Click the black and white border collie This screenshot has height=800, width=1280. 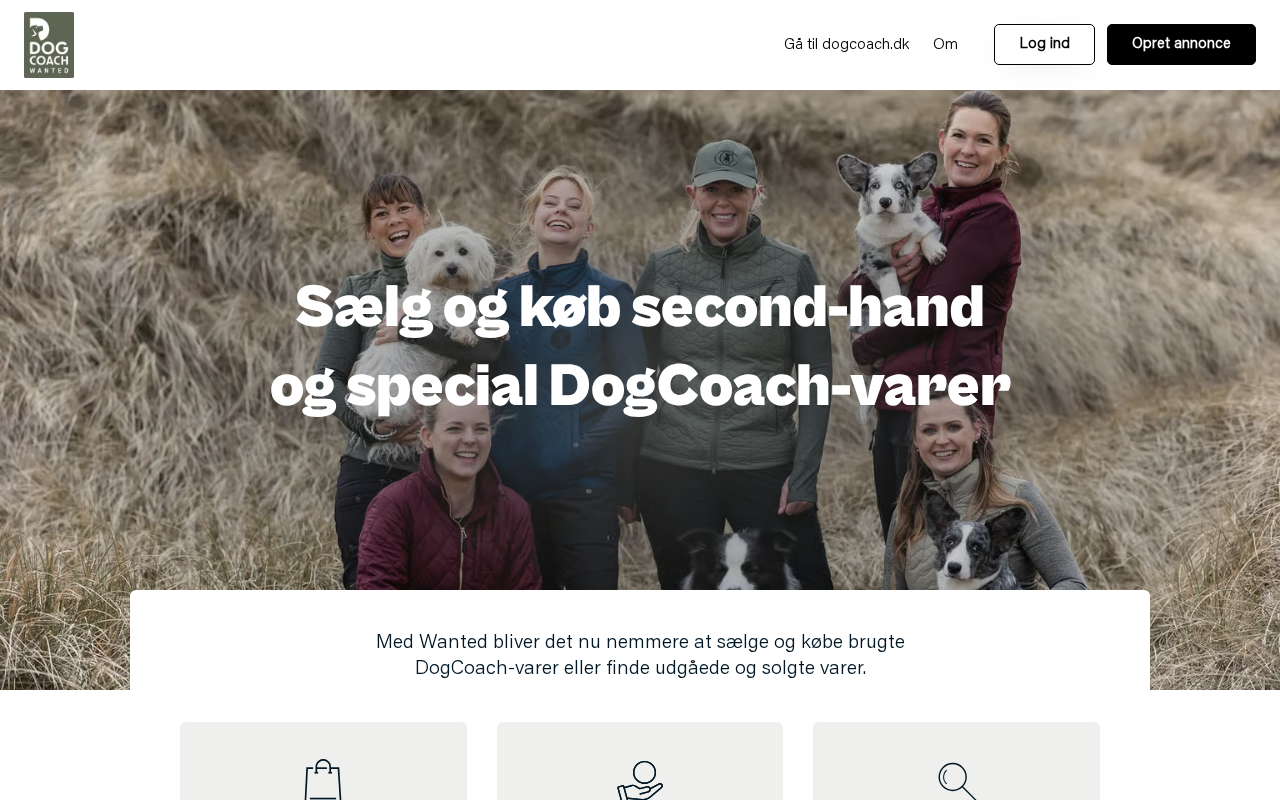[x=738, y=560]
